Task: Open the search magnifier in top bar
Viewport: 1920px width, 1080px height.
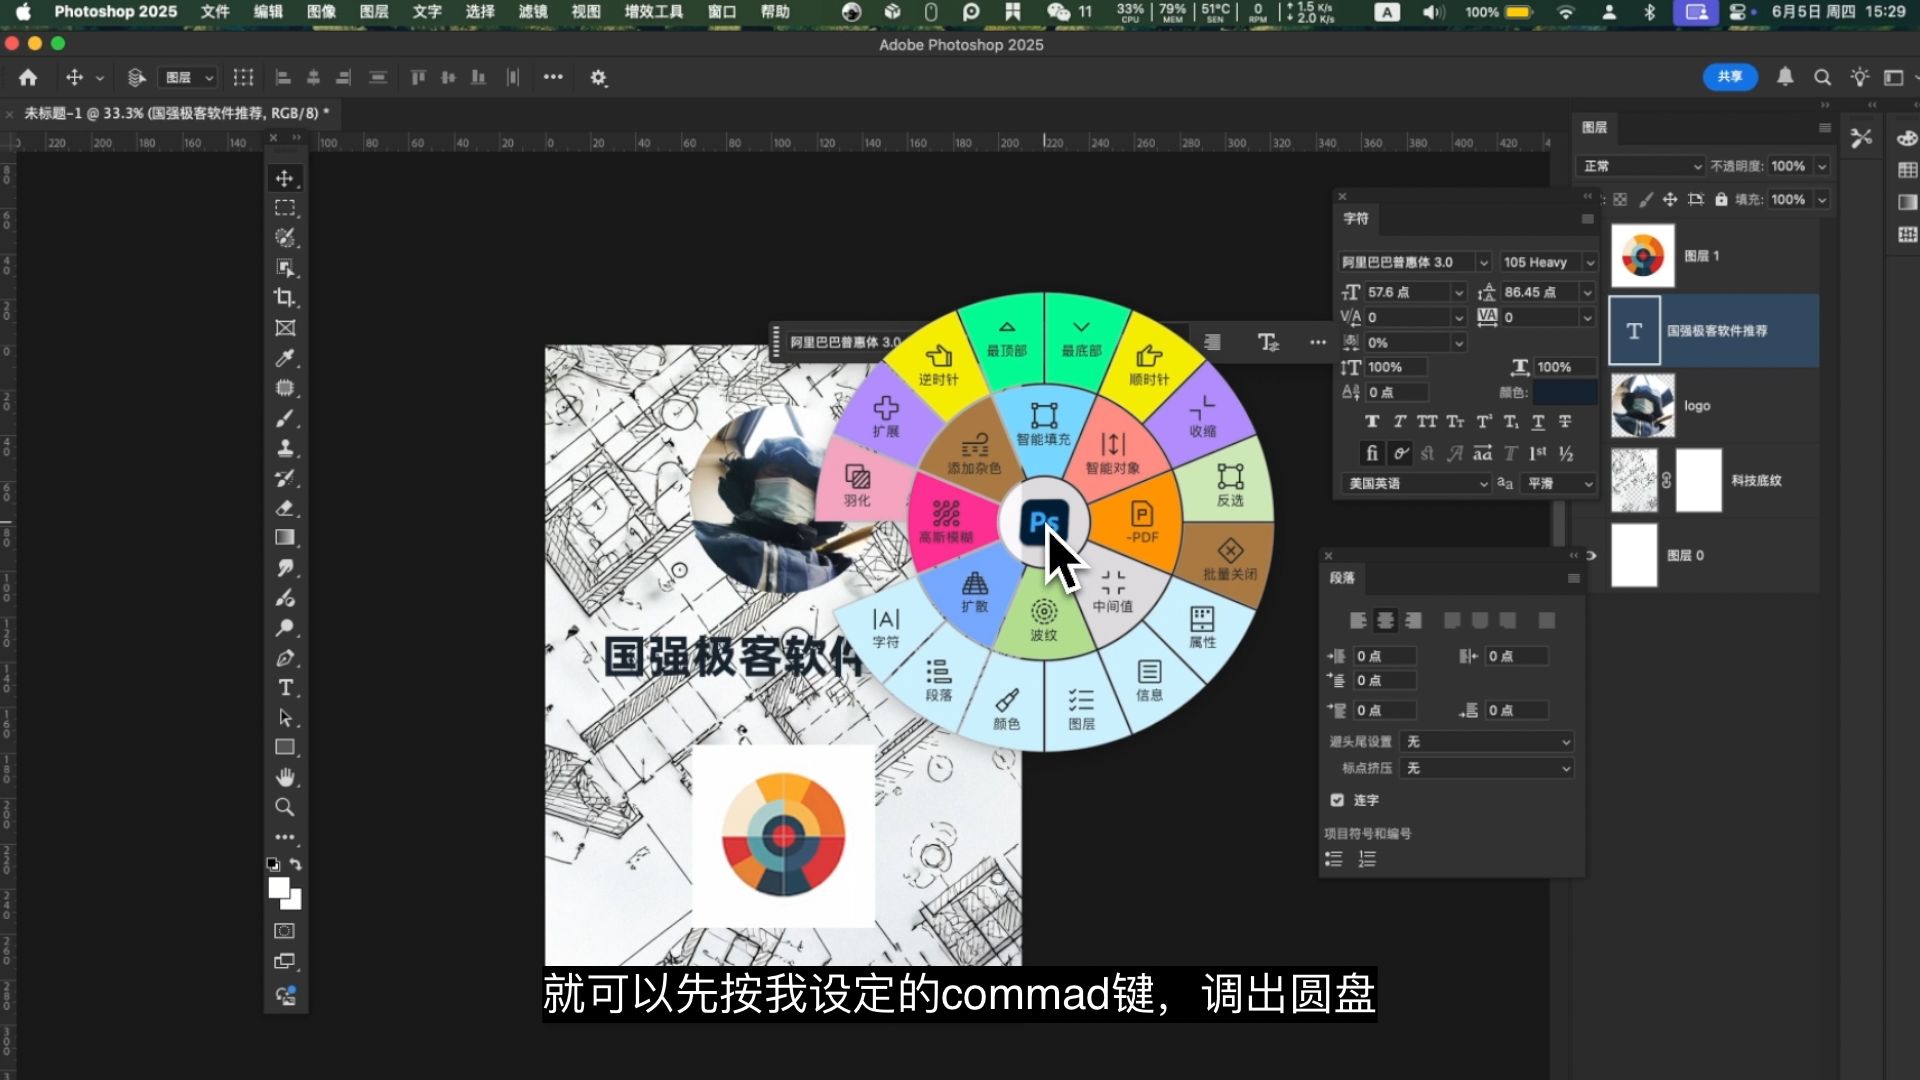Action: tap(1822, 77)
